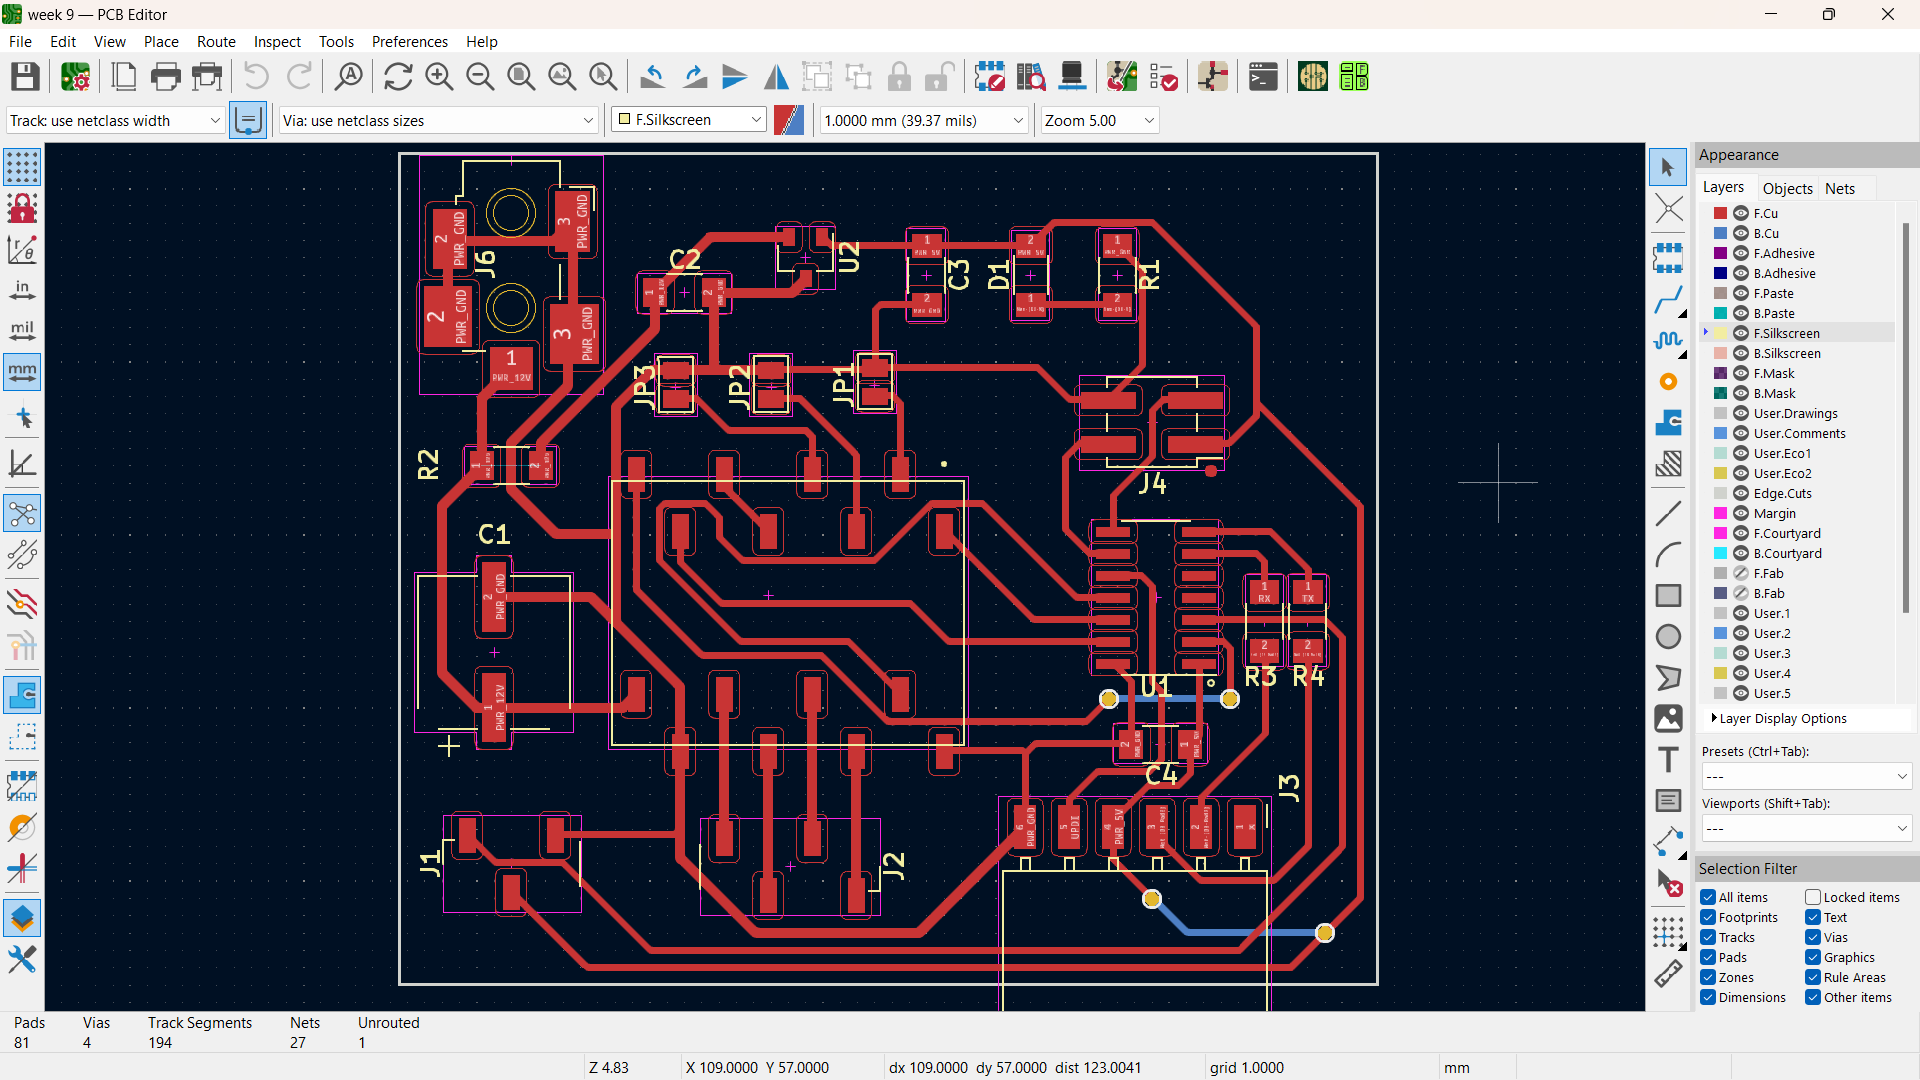The height and width of the screenshot is (1080, 1920).
Task: Click the Save icon in toolbar
Action: pos(25,77)
